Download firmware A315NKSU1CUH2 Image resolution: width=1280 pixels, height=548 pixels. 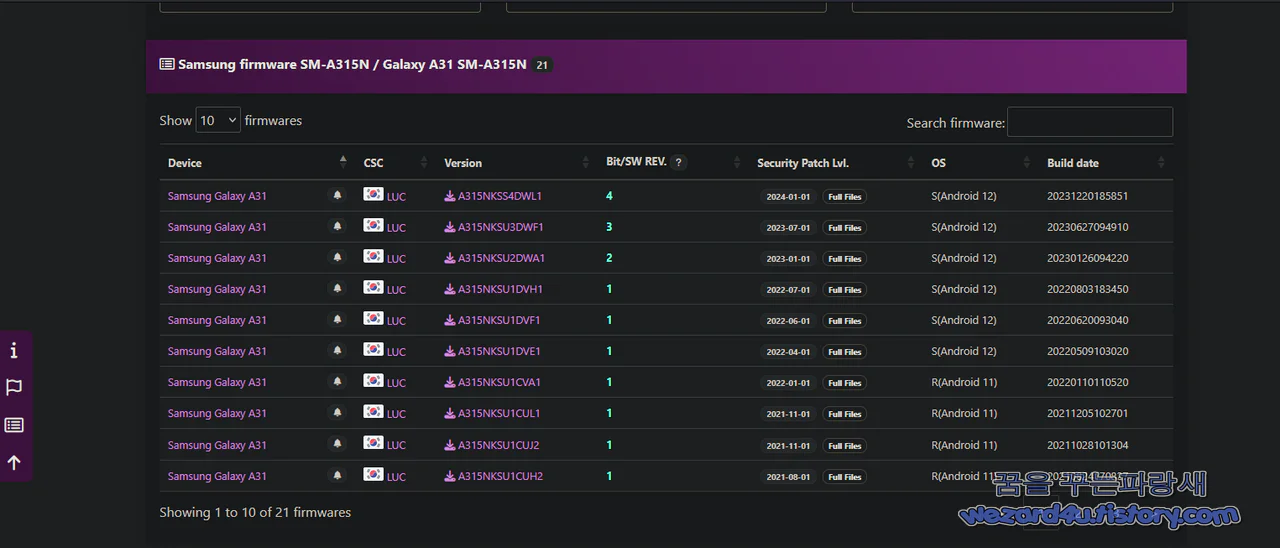(x=494, y=476)
